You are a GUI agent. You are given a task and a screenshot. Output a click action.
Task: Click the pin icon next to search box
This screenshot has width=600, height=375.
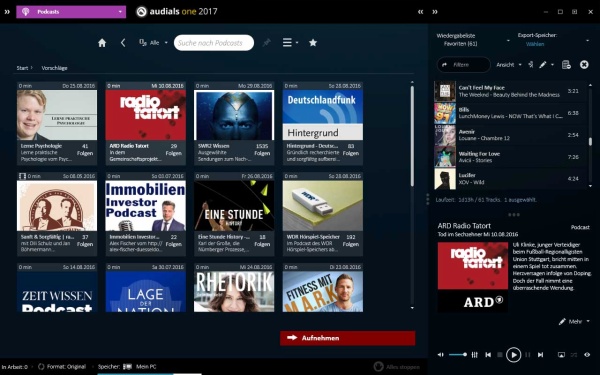click(267, 42)
